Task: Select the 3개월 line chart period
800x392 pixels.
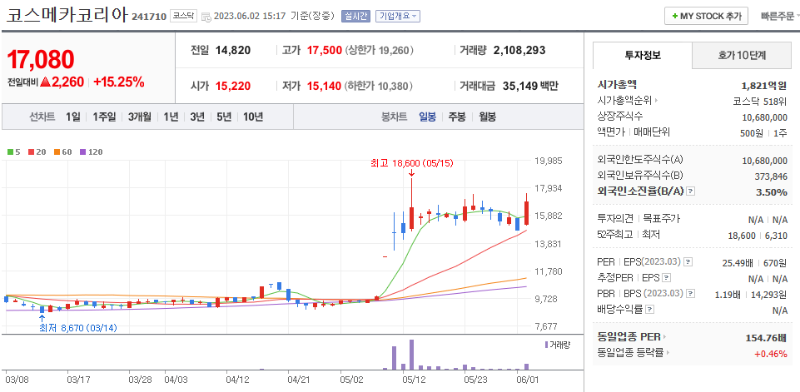Action: (x=139, y=117)
